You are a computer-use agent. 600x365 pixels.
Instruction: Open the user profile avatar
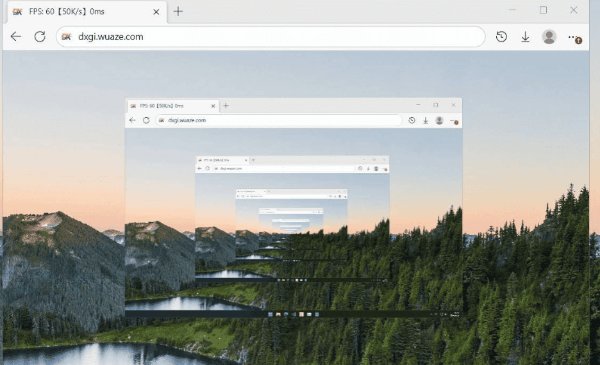coord(549,37)
